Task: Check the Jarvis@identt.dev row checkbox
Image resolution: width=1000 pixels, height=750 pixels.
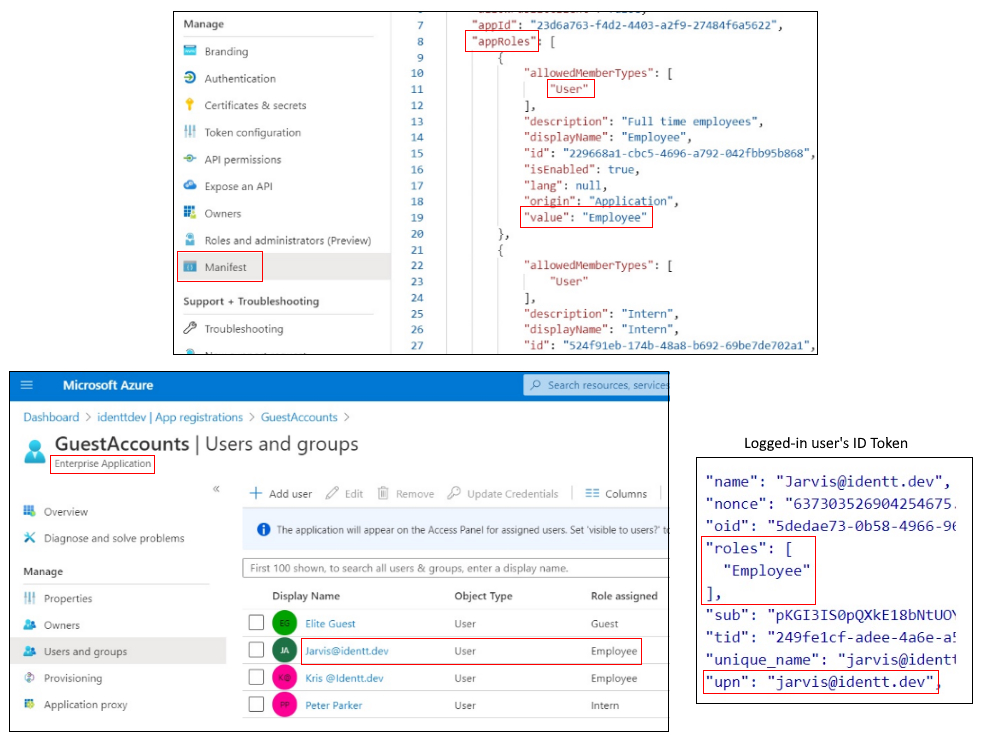Action: click(x=256, y=650)
